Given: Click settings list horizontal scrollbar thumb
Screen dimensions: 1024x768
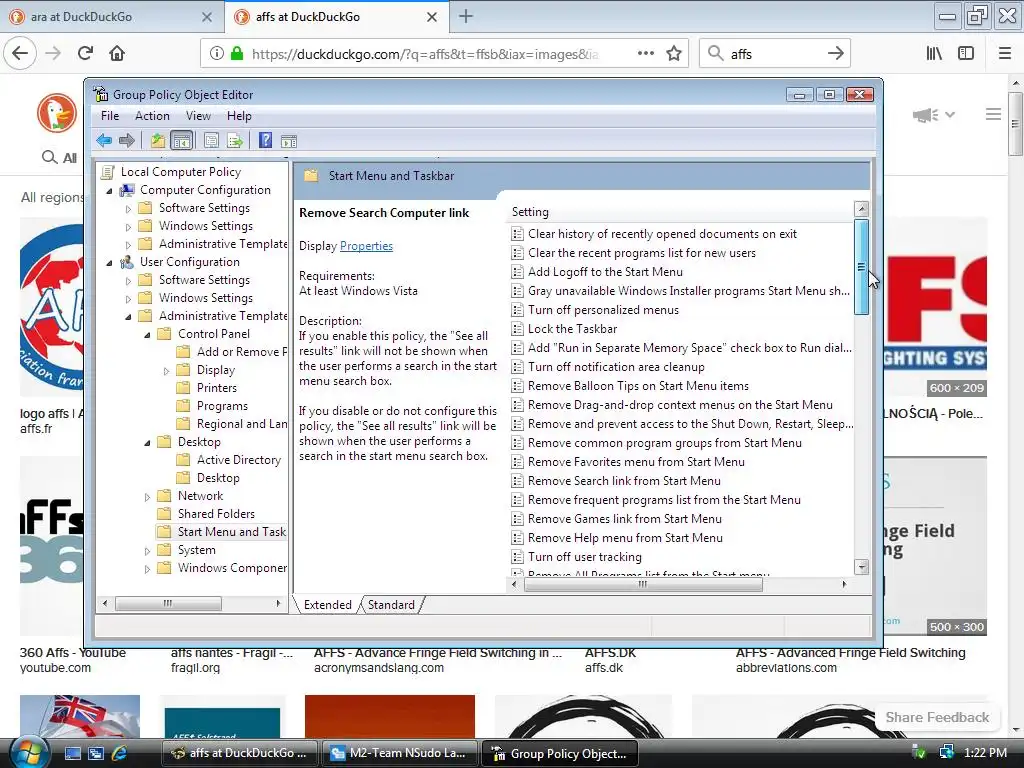Looking at the screenshot, I should click(643, 584).
